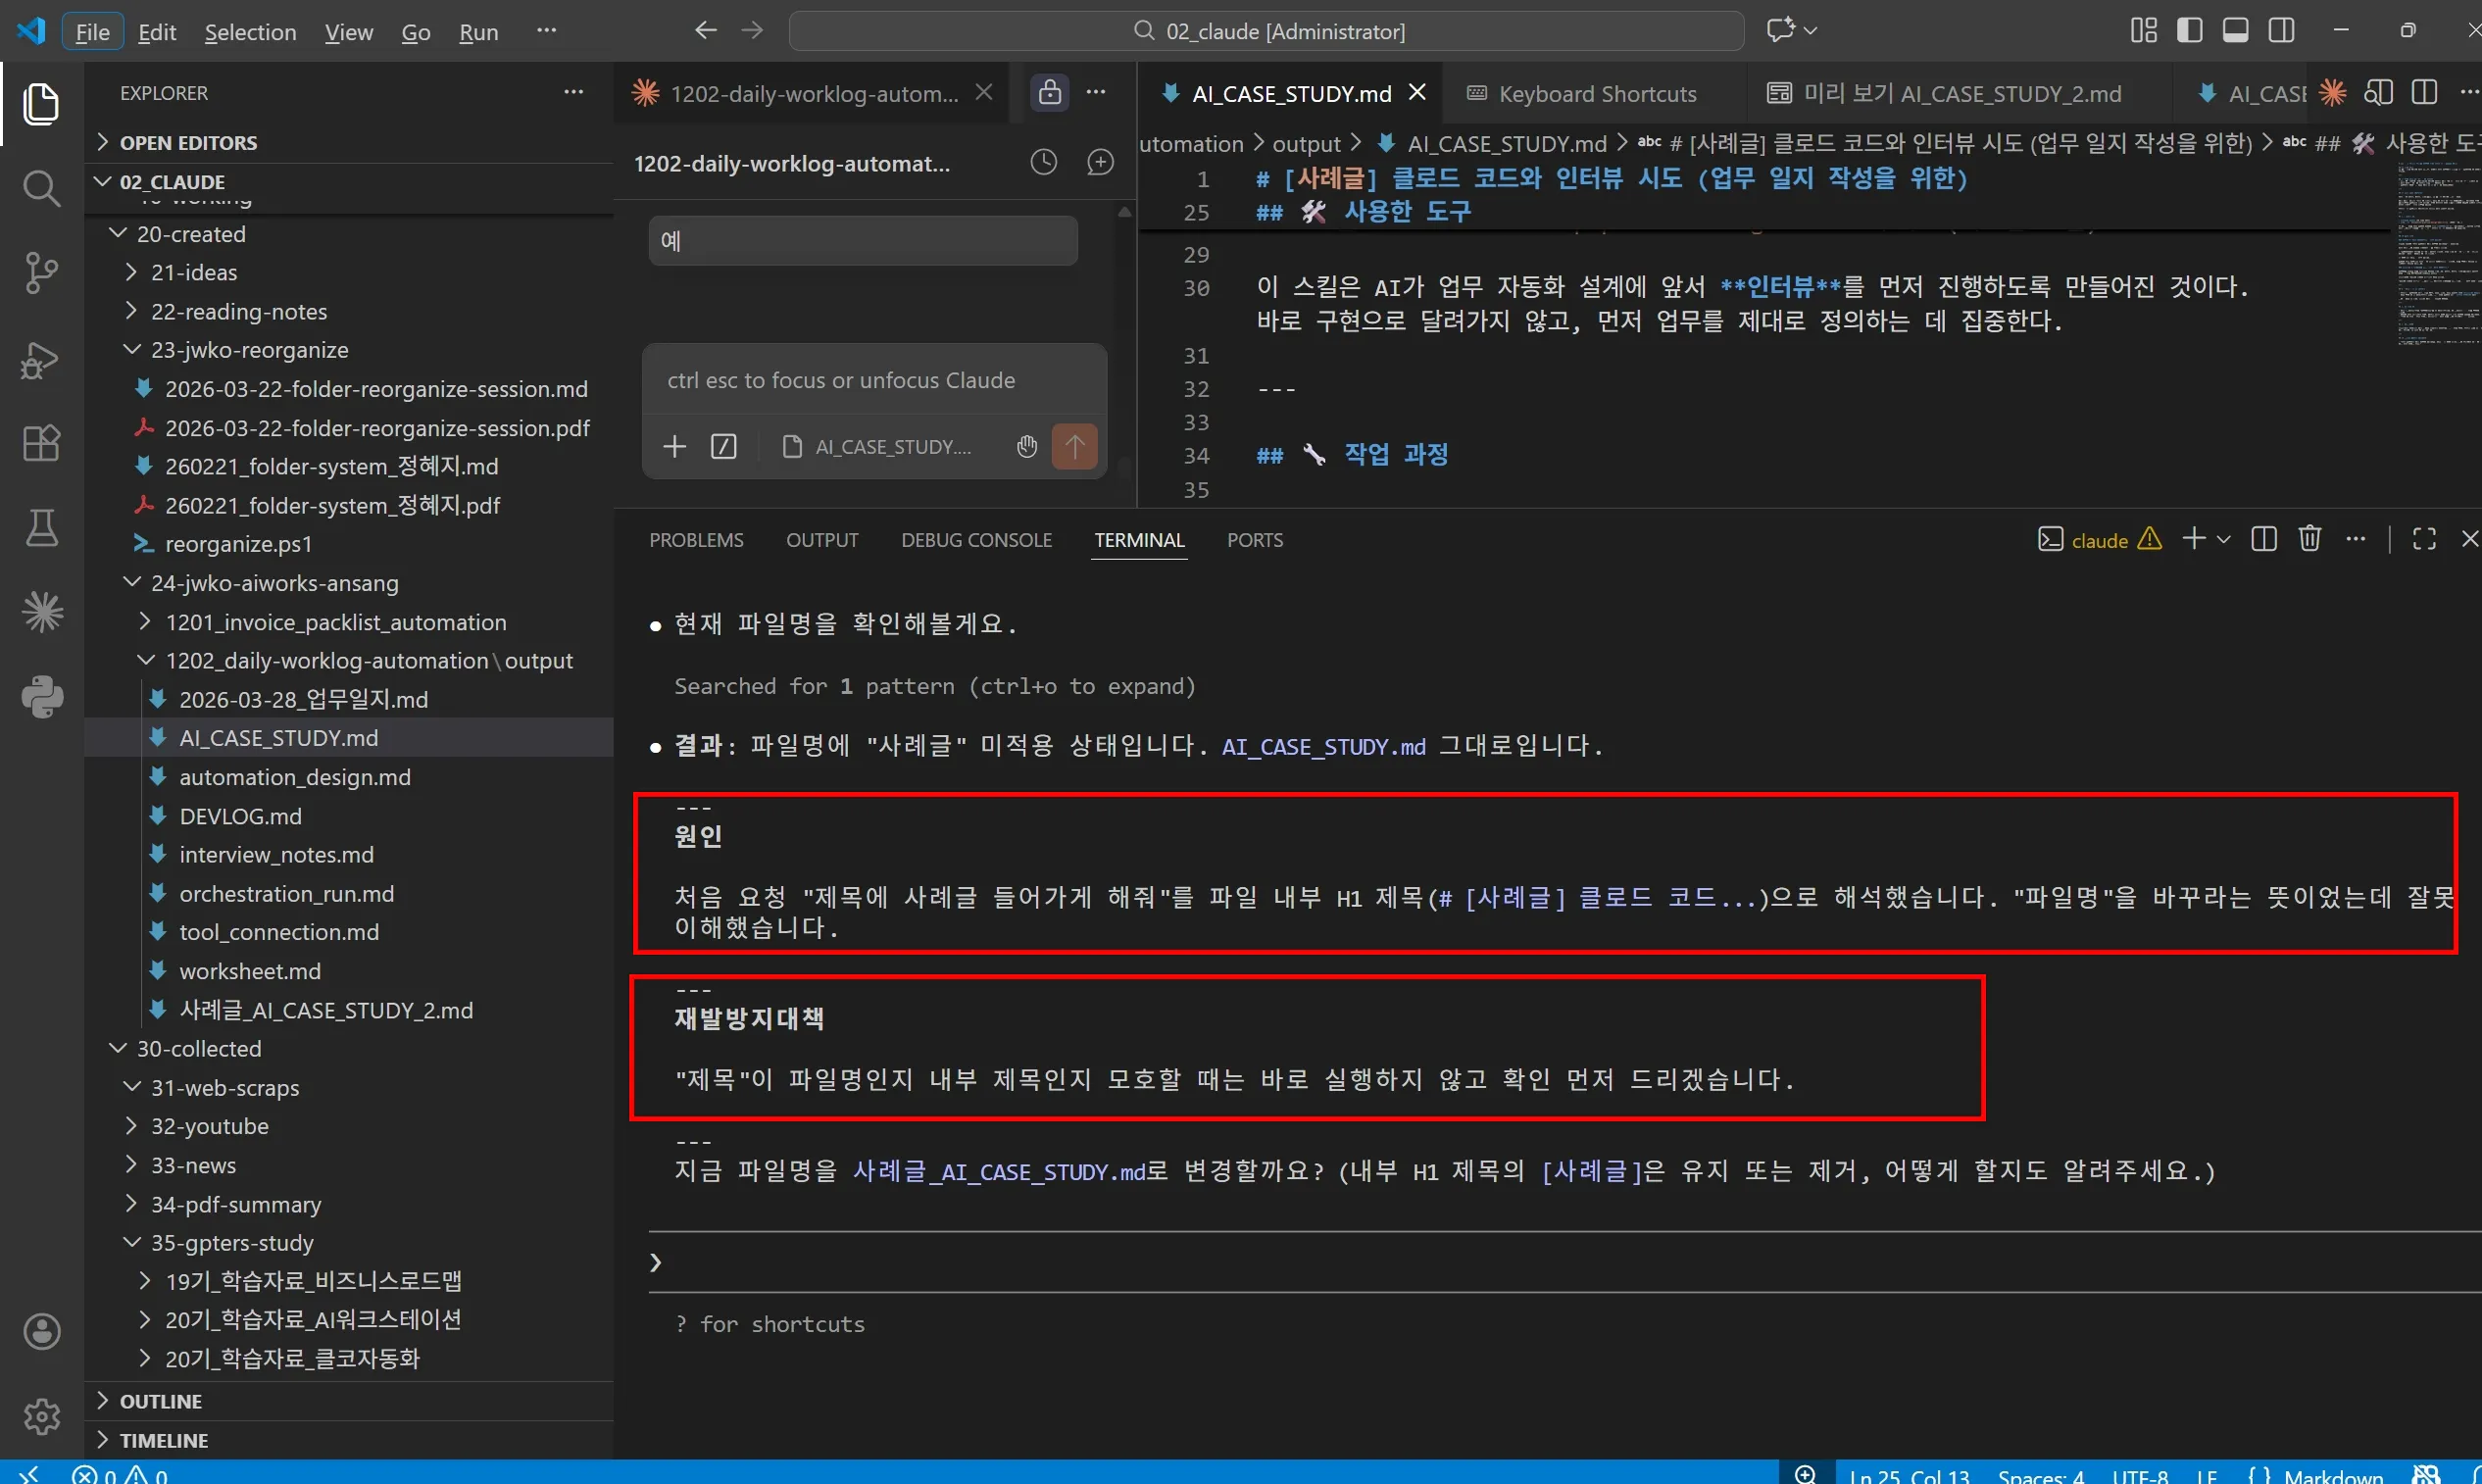2482x1484 pixels.
Task: Click the AI_CASE_STUDY.md link in terminal
Action: 1323,746
